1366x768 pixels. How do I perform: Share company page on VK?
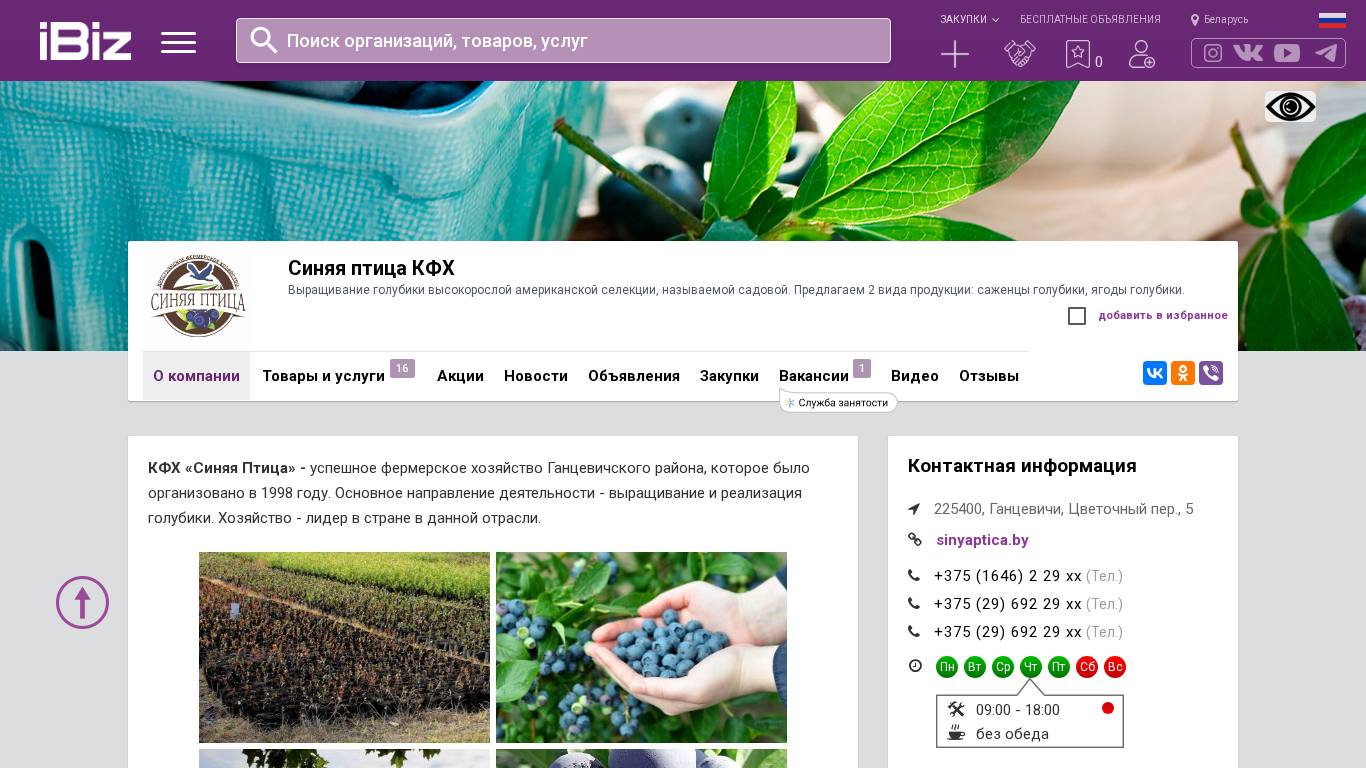(x=1155, y=373)
